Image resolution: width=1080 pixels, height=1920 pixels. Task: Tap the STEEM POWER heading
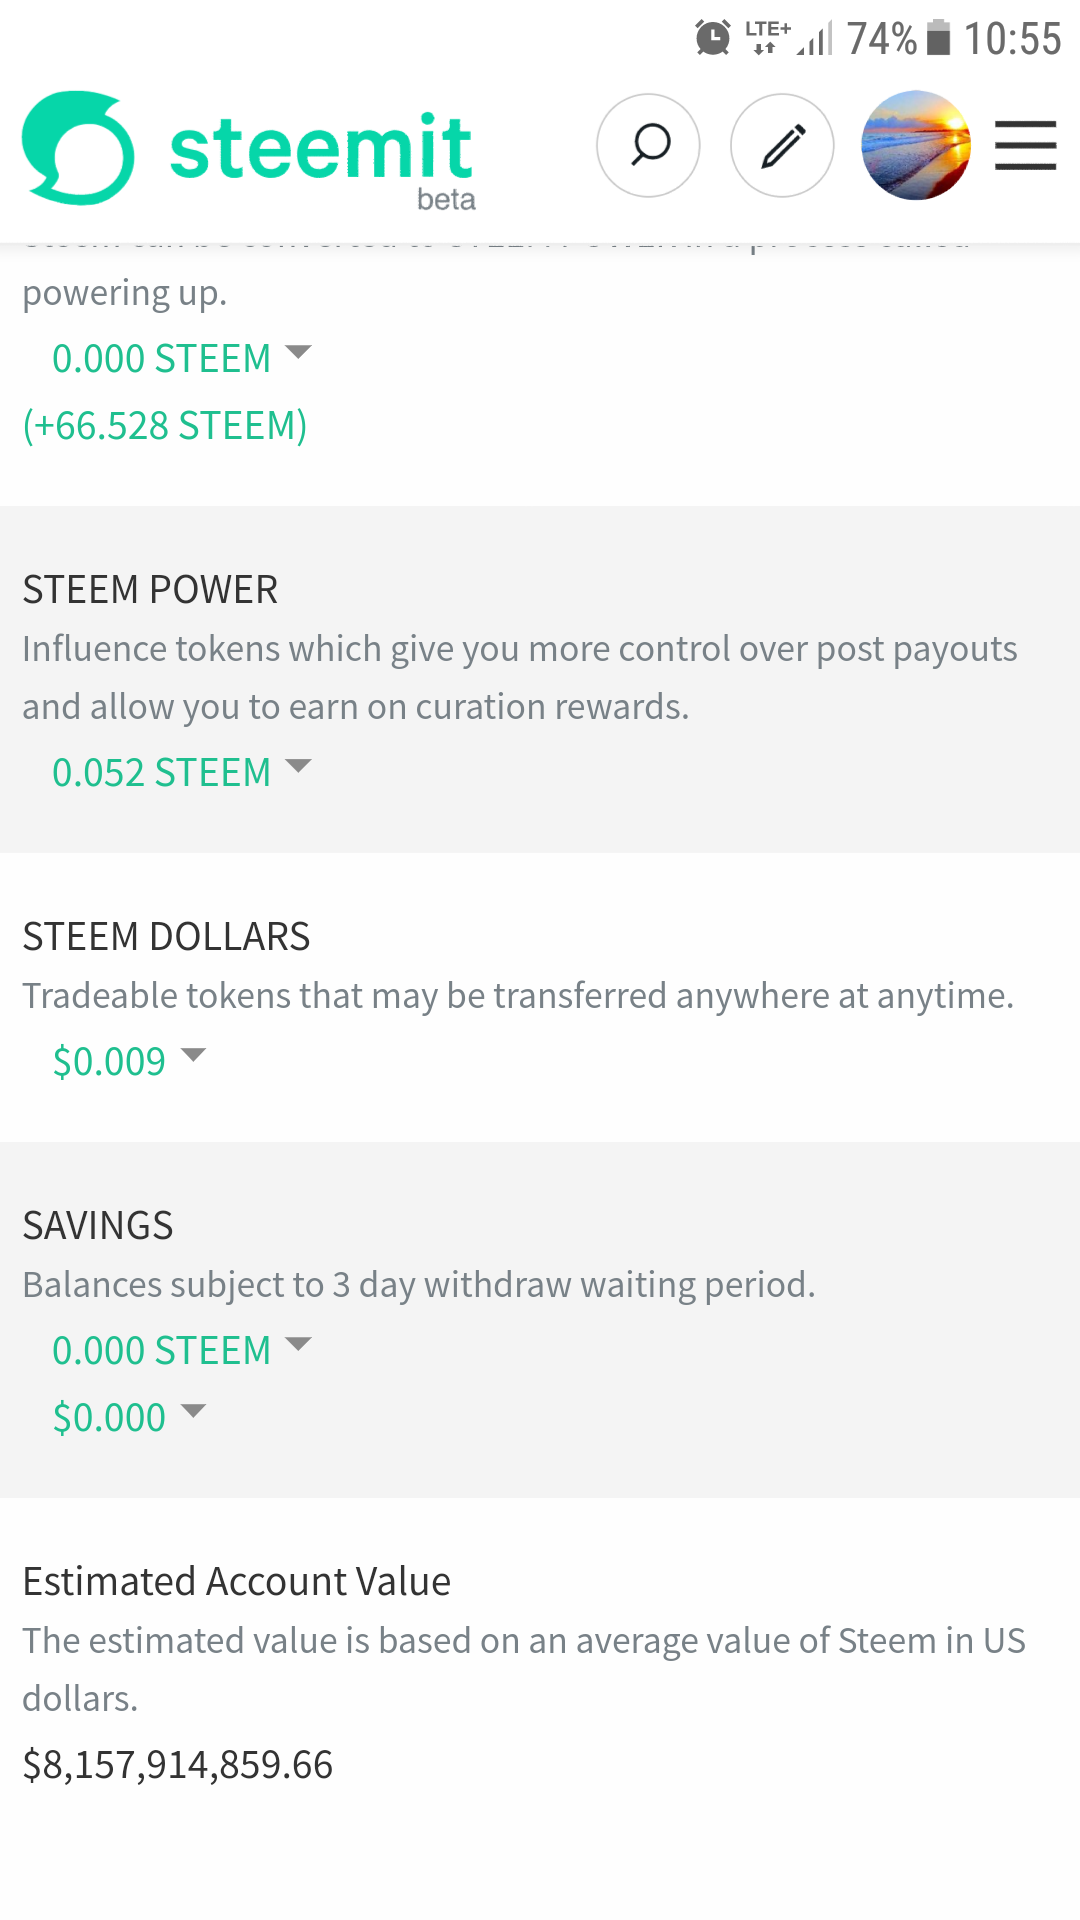(150, 590)
